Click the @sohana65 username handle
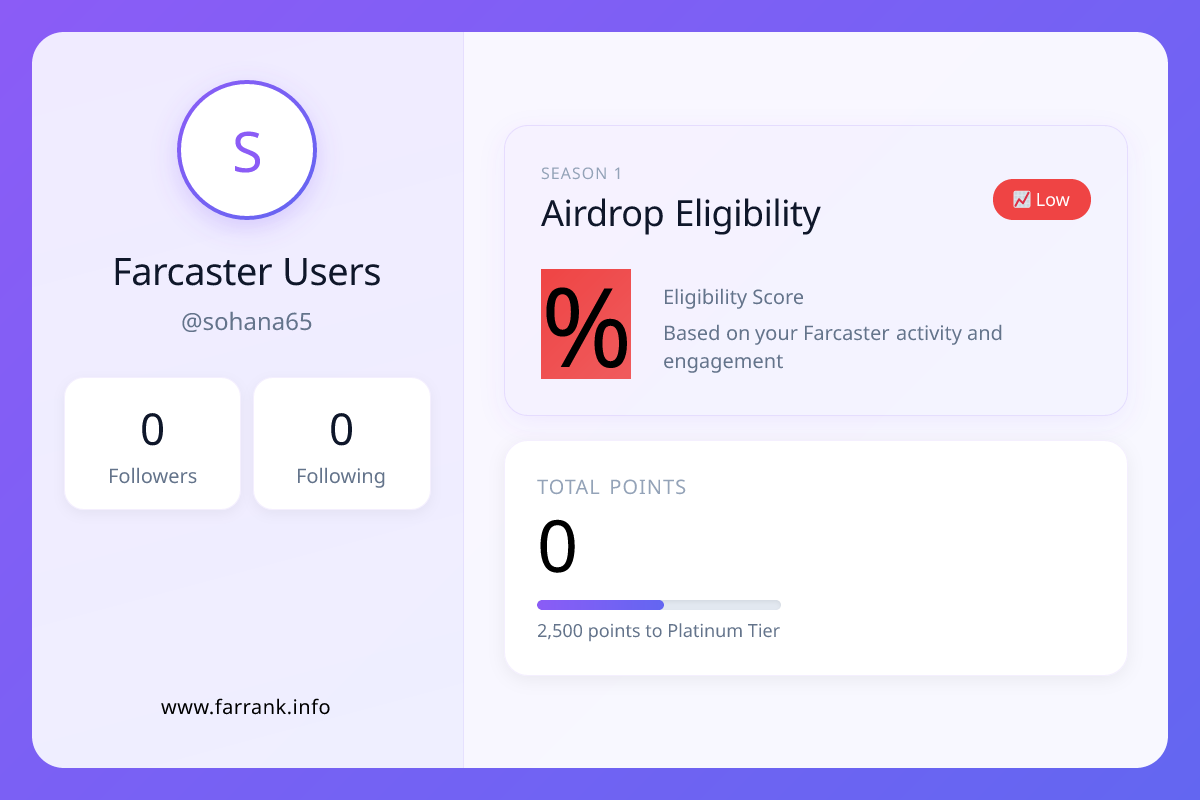1200x800 pixels. [247, 323]
